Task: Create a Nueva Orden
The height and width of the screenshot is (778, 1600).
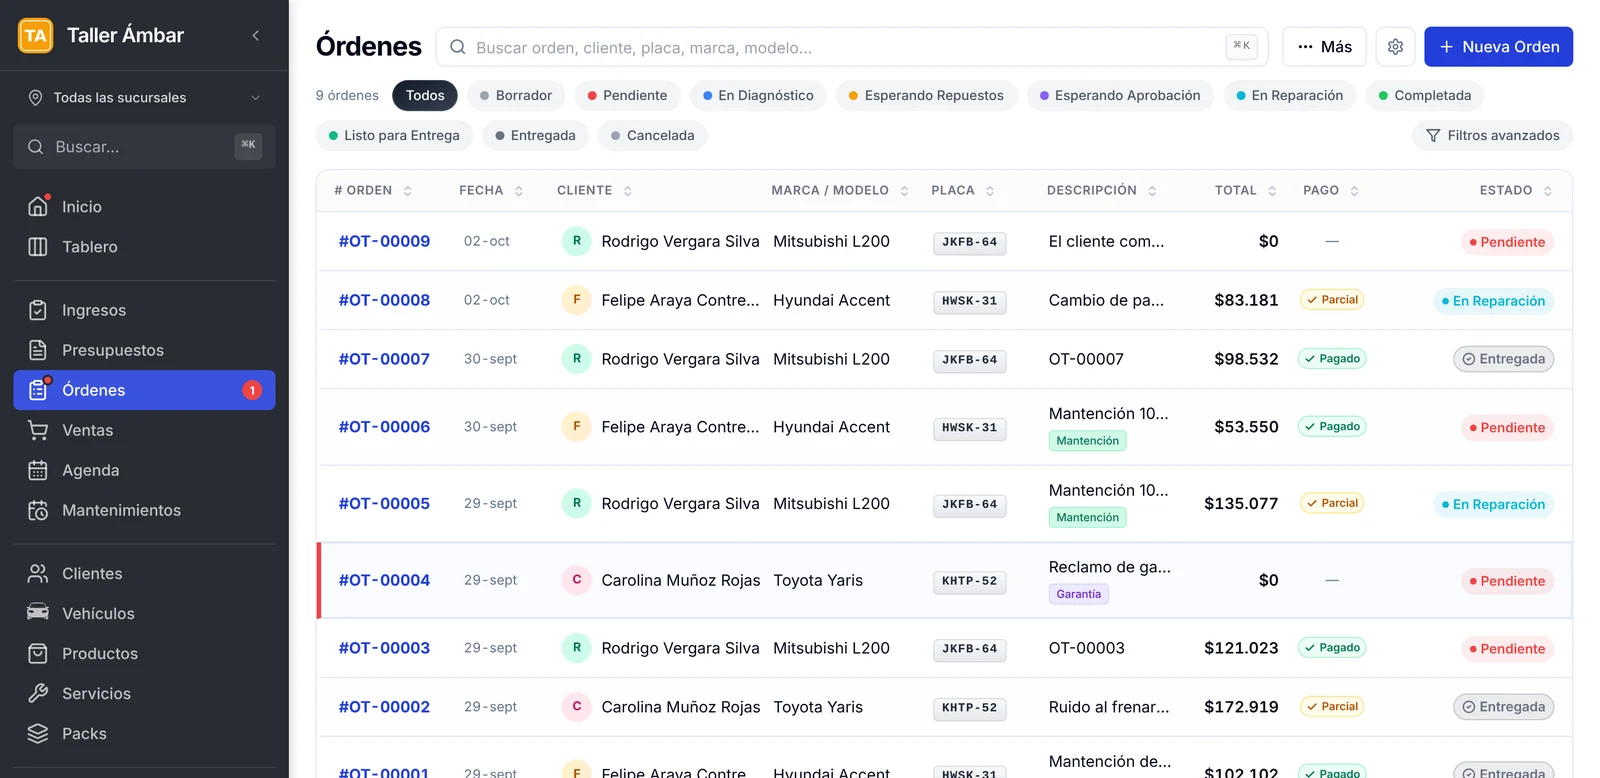Action: click(x=1498, y=47)
